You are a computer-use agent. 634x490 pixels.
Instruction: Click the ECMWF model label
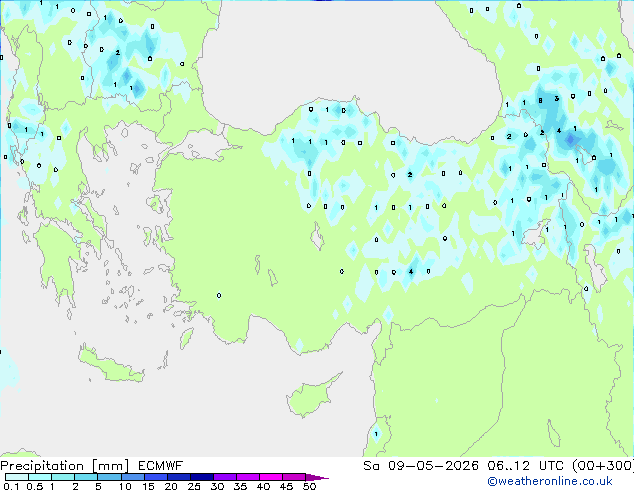(161, 466)
